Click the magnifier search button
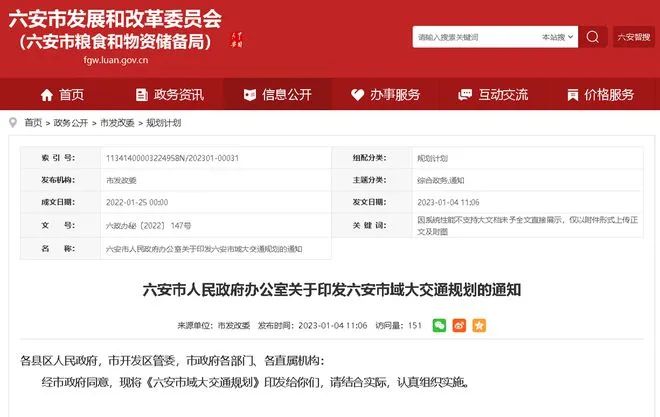This screenshot has width=660, height=417. pos(593,37)
